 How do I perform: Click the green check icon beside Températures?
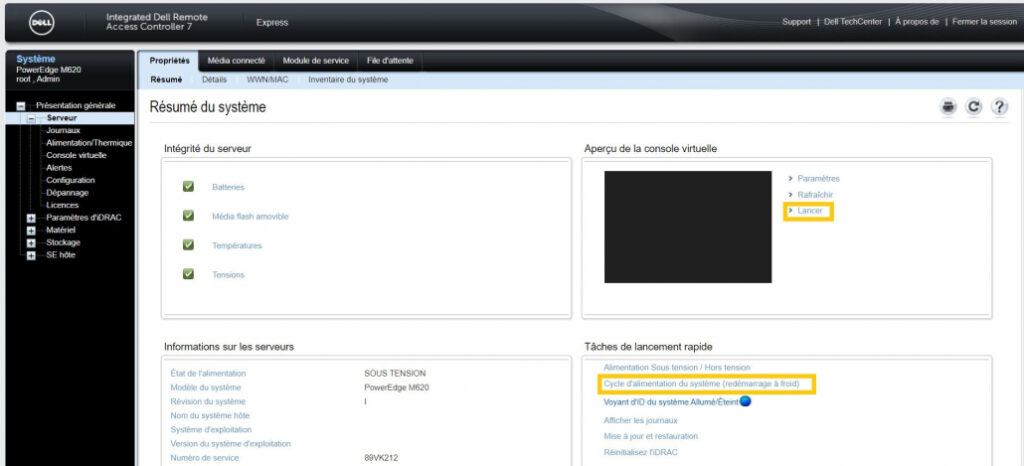click(x=189, y=245)
